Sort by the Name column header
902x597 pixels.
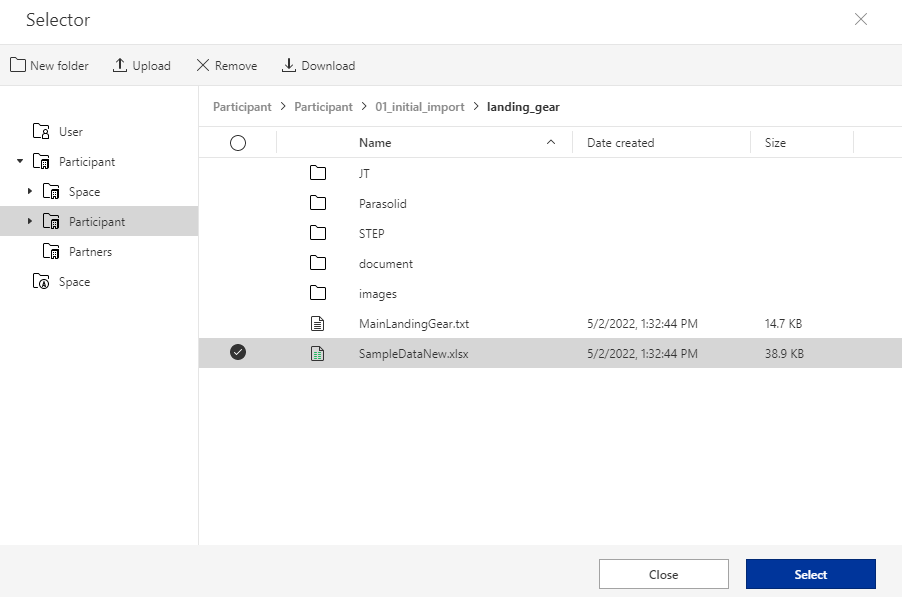375,143
